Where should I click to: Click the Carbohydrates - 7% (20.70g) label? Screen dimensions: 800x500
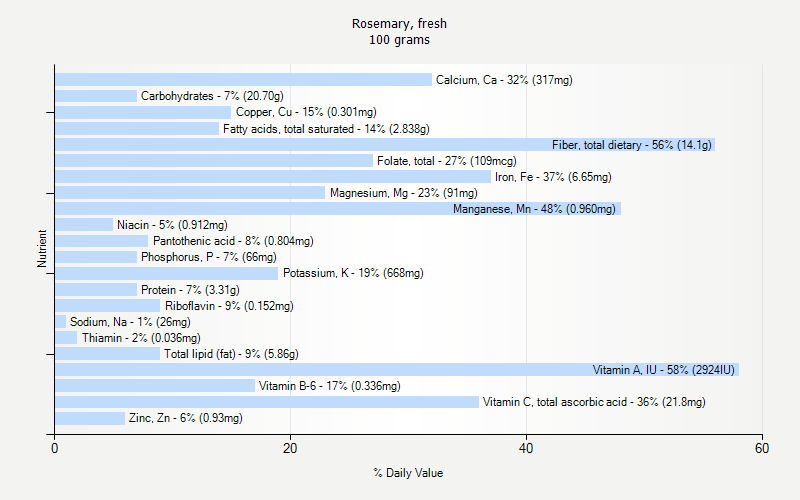212,96
